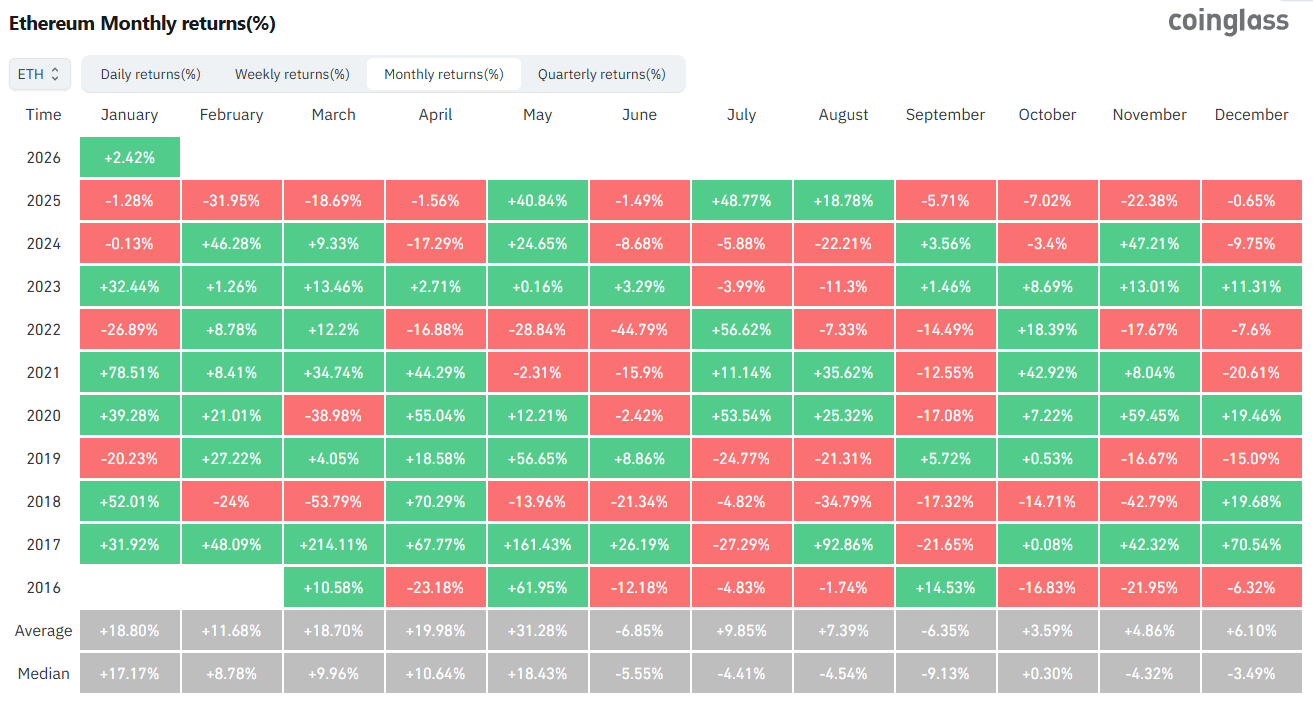Click the September Median -9.13% cell
This screenshot has height=703, width=1313.
click(x=945, y=674)
